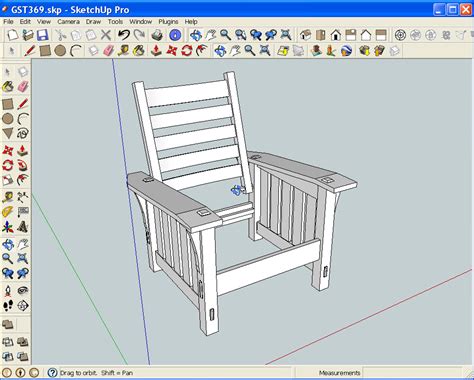Click the Measurements input box
The height and width of the screenshot is (380, 474).
[x=412, y=373]
